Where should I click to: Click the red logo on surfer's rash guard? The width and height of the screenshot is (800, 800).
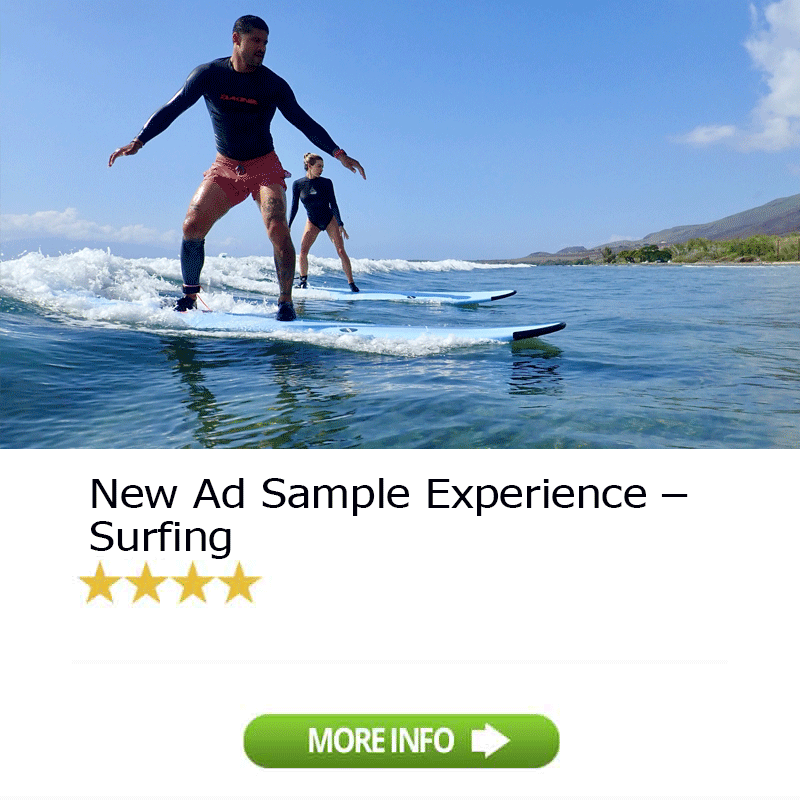pos(238,98)
